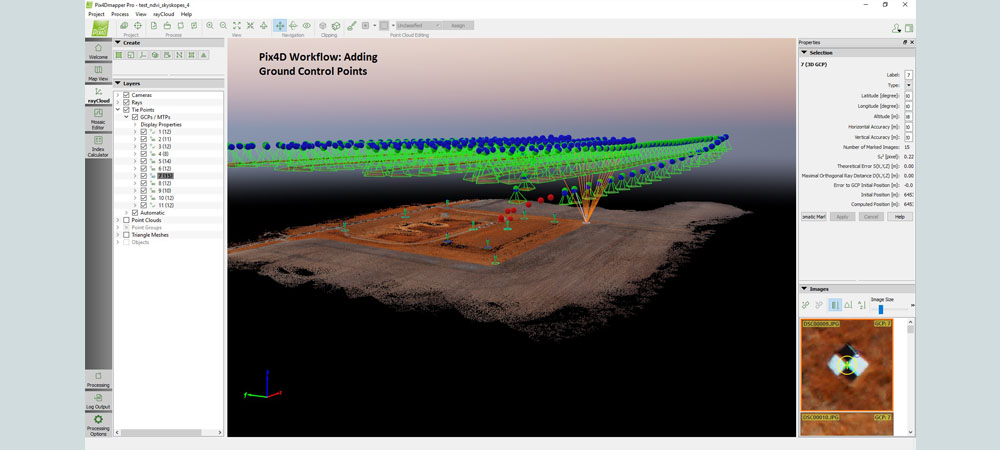Click the first icon in Create panel
The height and width of the screenshot is (450, 1000).
coord(119,55)
